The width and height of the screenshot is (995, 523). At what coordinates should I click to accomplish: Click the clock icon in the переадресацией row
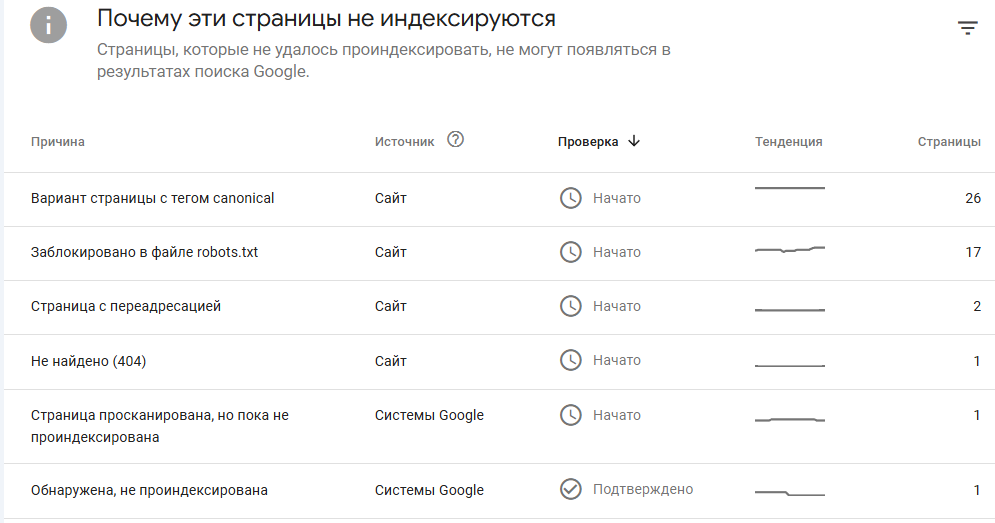click(570, 306)
